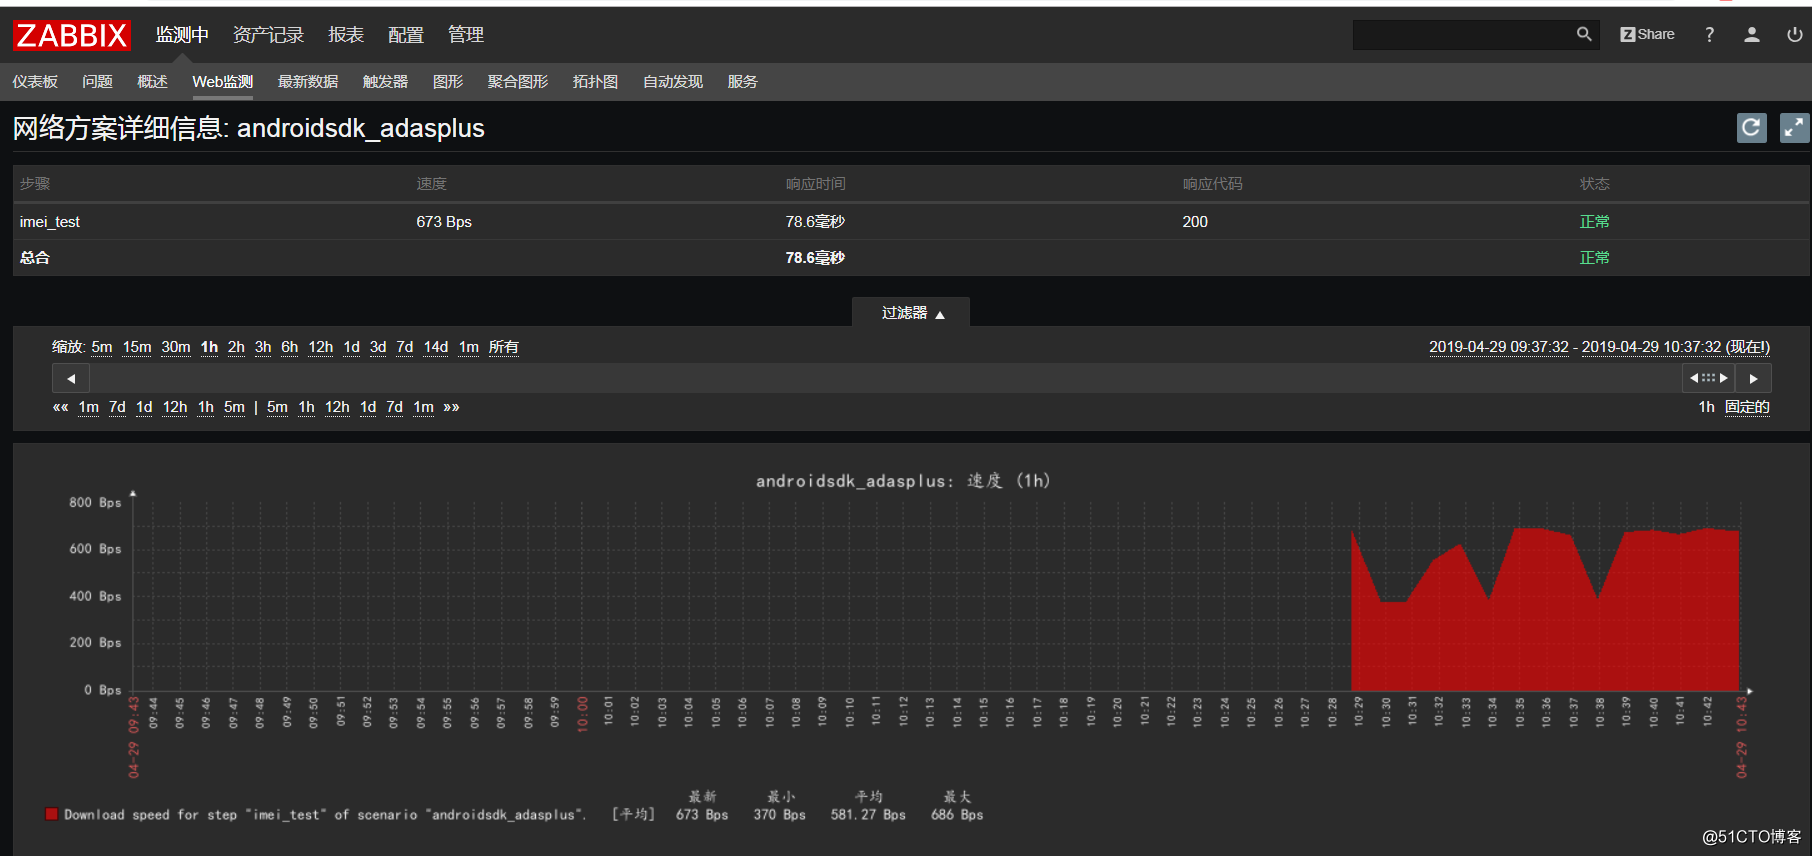Open the 管理 main menu

(466, 35)
